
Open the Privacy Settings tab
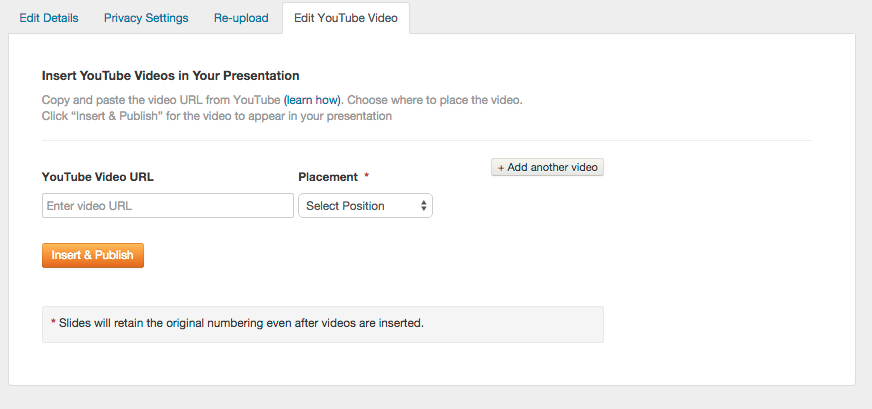[146, 18]
